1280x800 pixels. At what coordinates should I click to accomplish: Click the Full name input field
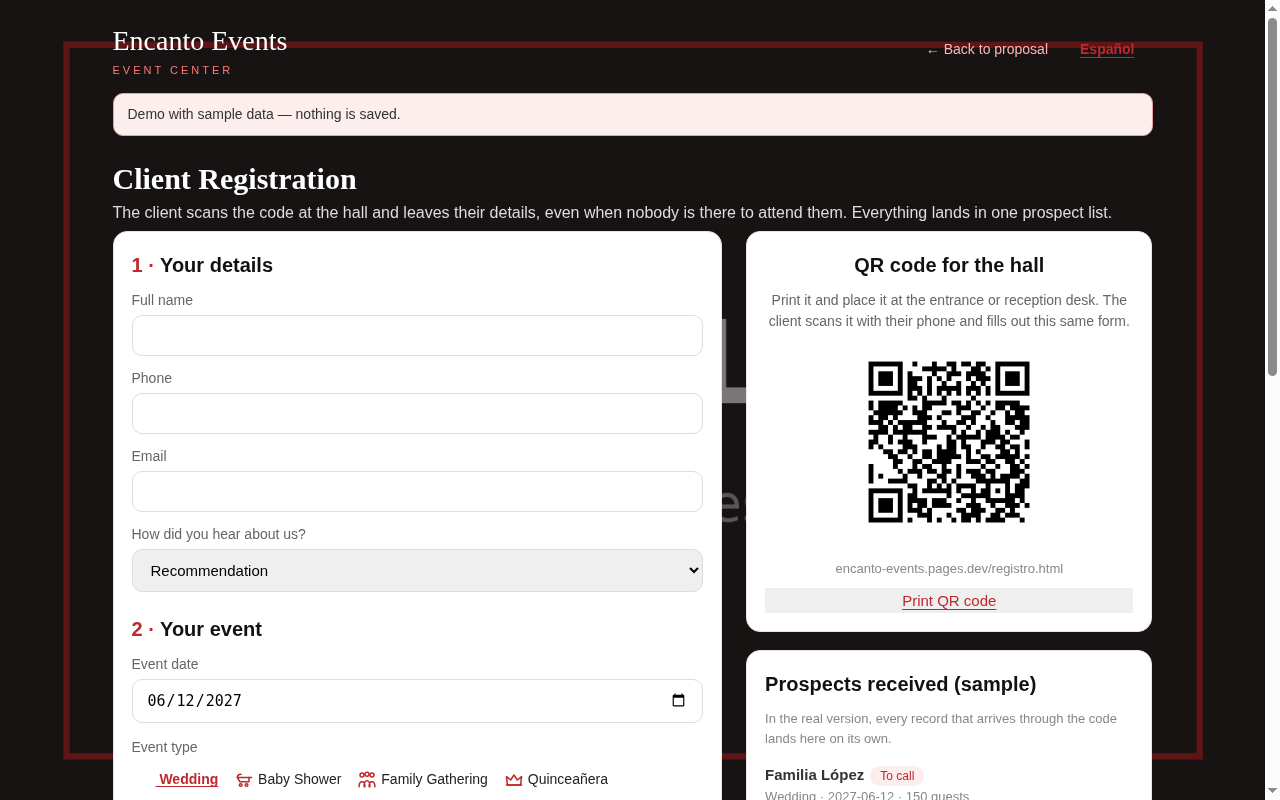click(417, 335)
